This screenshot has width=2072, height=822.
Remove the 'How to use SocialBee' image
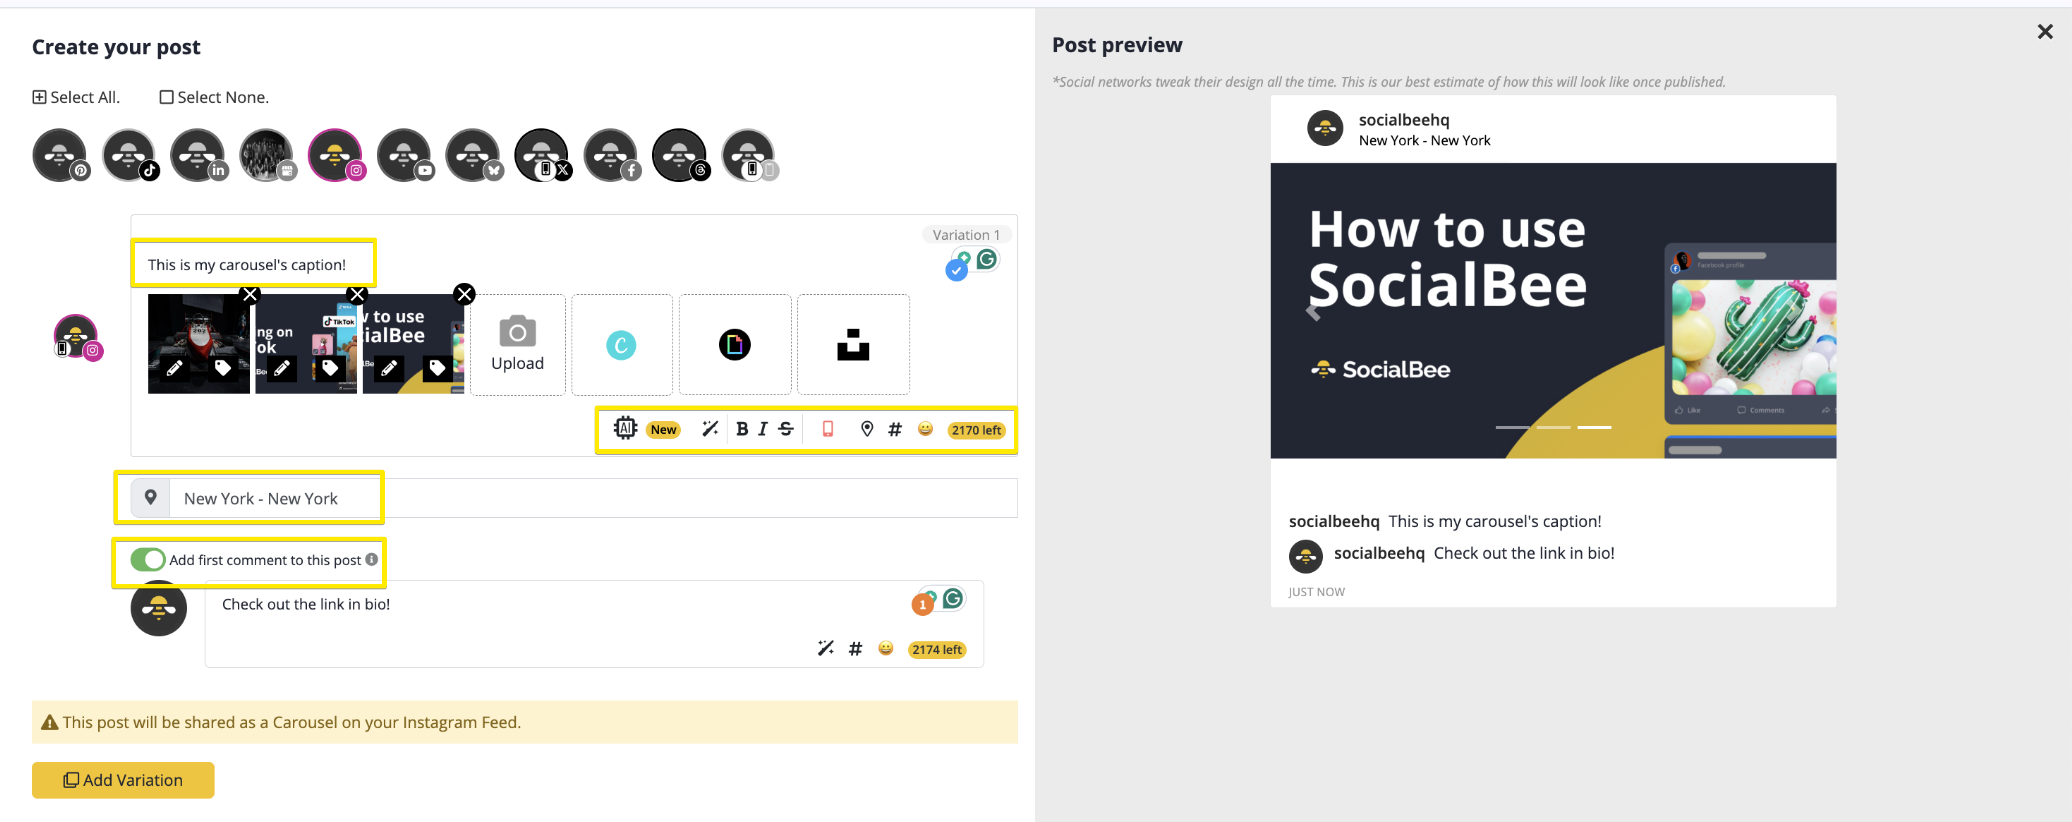pyautogui.click(x=464, y=294)
